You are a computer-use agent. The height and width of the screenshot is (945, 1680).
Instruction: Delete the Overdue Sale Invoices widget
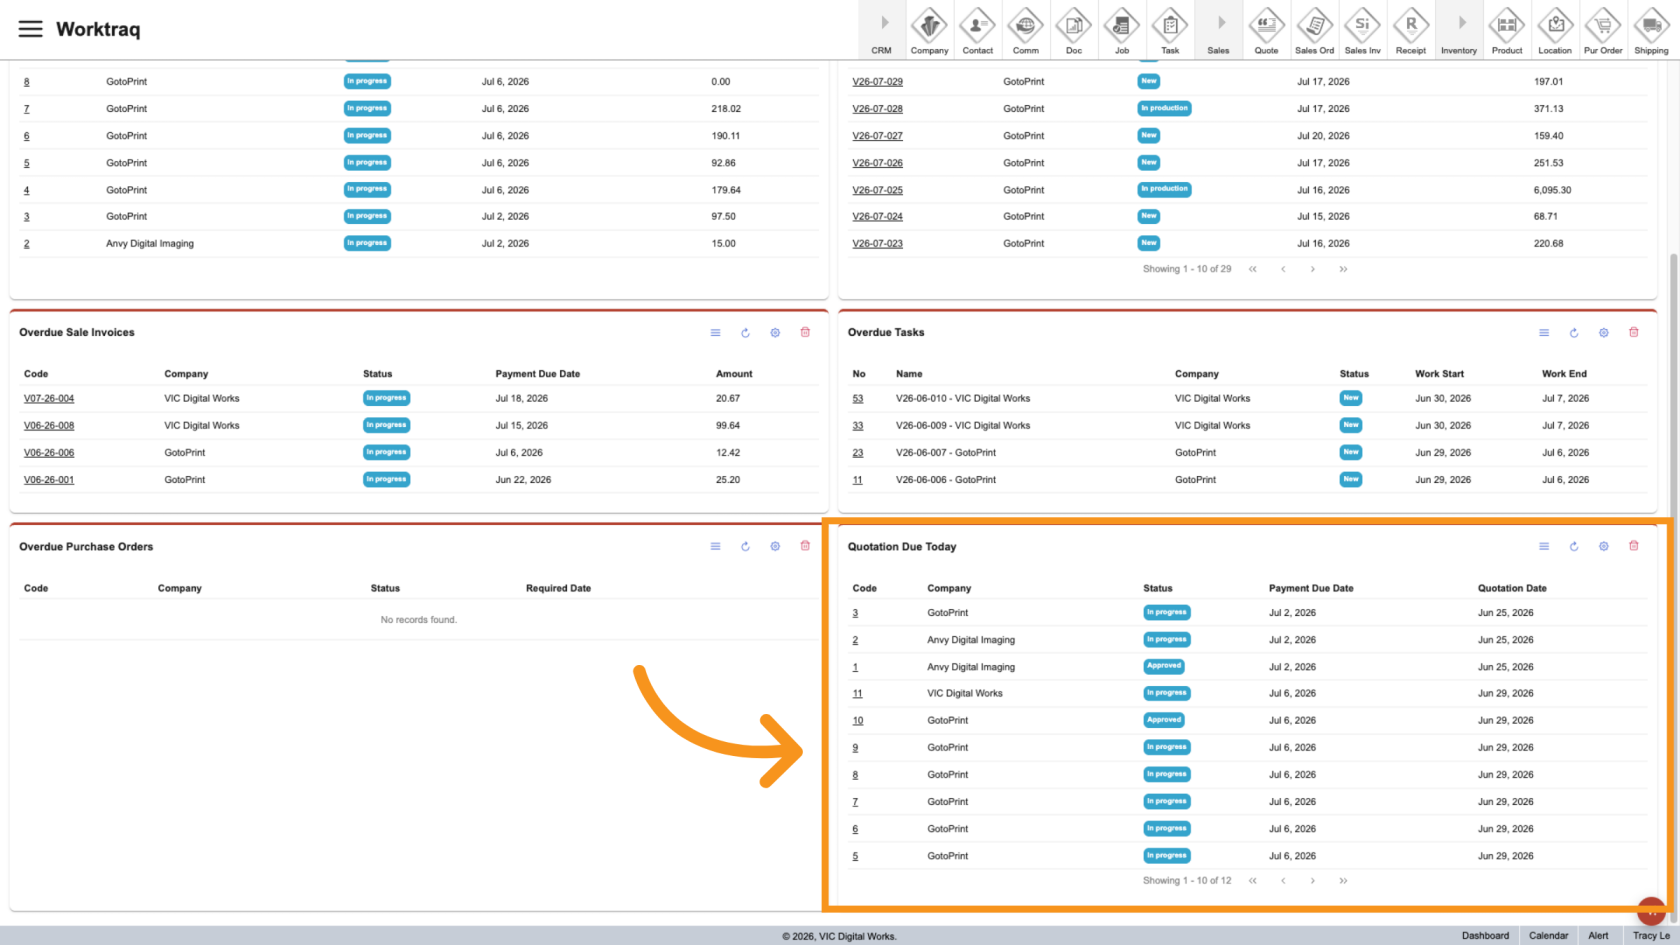[x=805, y=333]
